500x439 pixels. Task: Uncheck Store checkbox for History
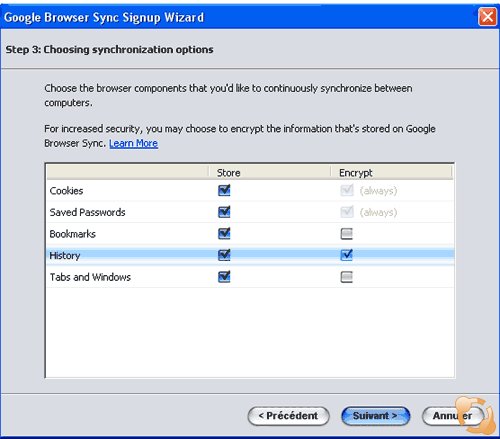(224, 255)
